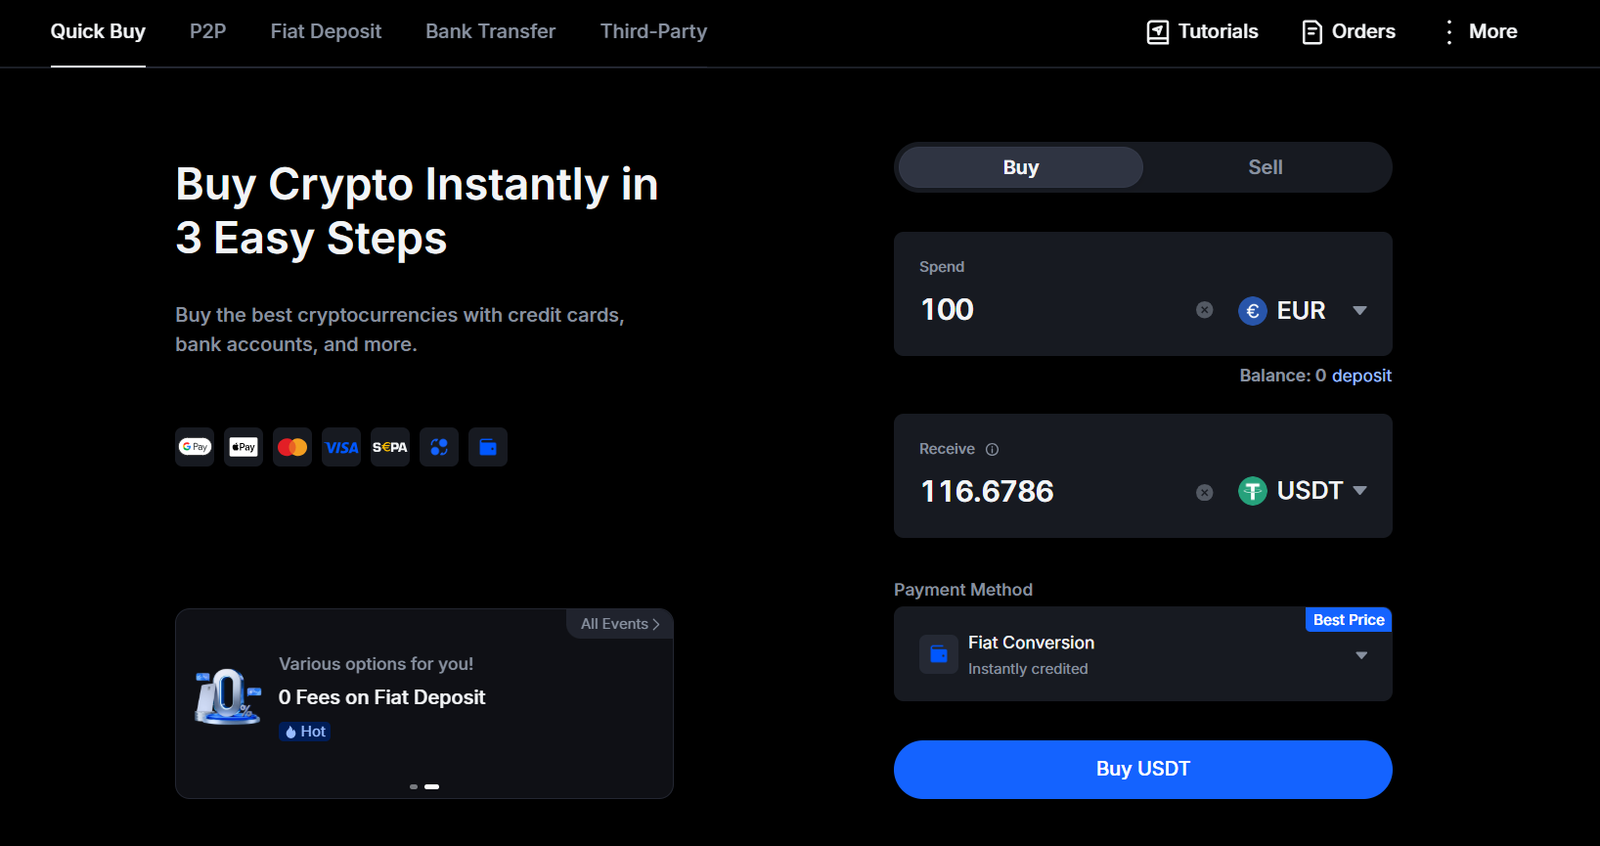
Task: Show the first carousel slide indicator dot
Action: pyautogui.click(x=414, y=787)
